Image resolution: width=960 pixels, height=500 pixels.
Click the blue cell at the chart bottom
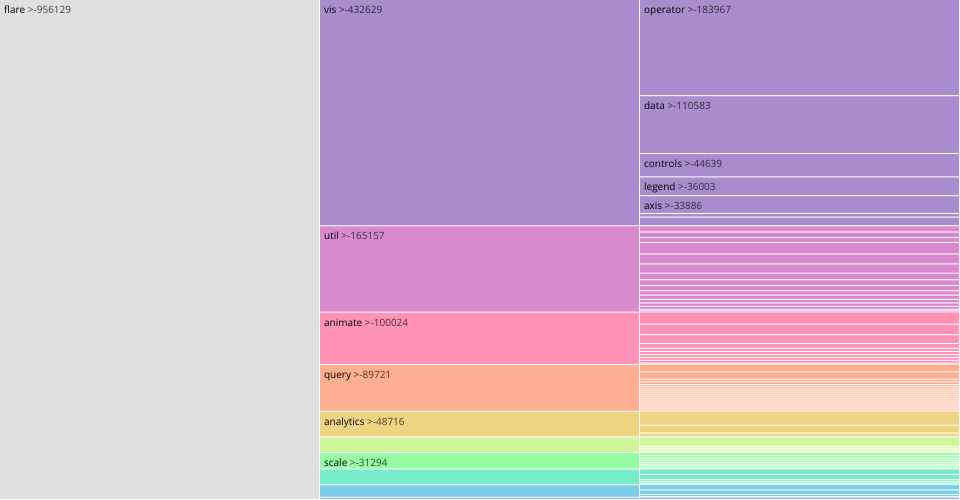[479, 491]
